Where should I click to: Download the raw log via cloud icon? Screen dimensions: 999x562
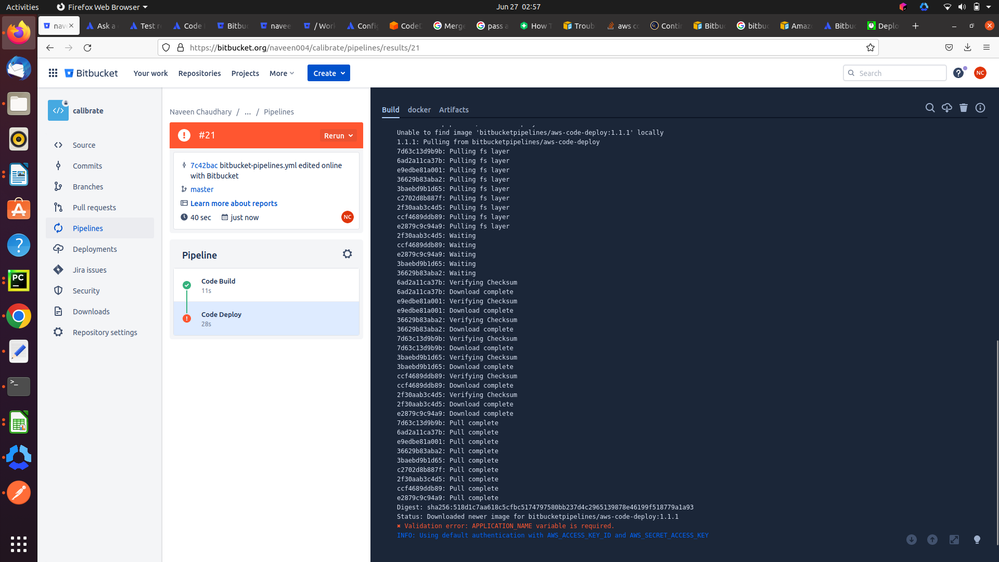click(x=947, y=108)
